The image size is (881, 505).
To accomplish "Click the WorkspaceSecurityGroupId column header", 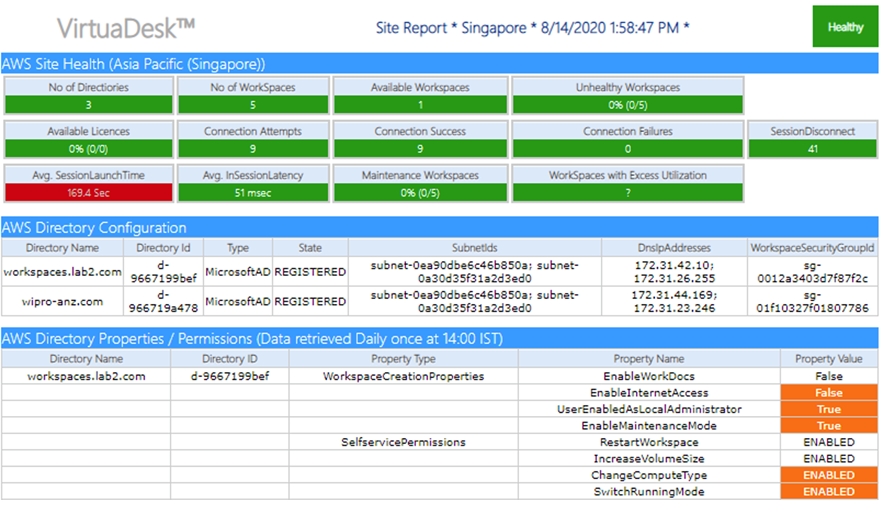I will click(x=812, y=247).
